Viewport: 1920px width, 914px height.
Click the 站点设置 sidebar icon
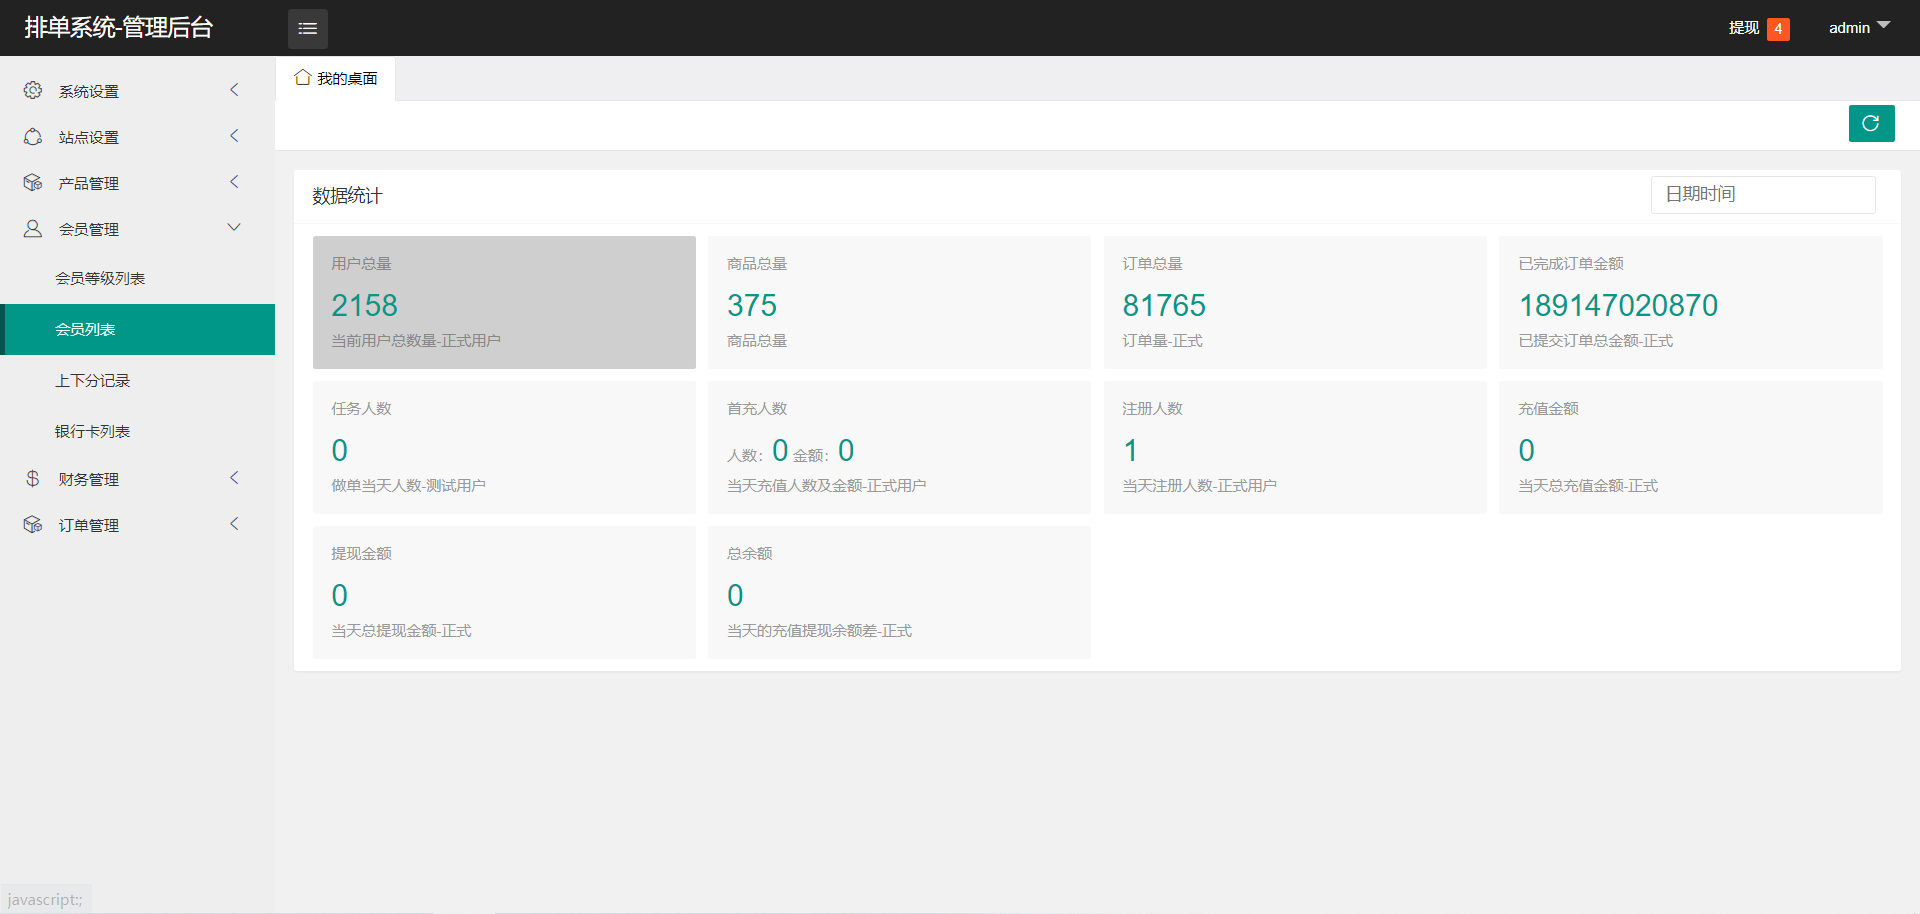[x=33, y=137]
